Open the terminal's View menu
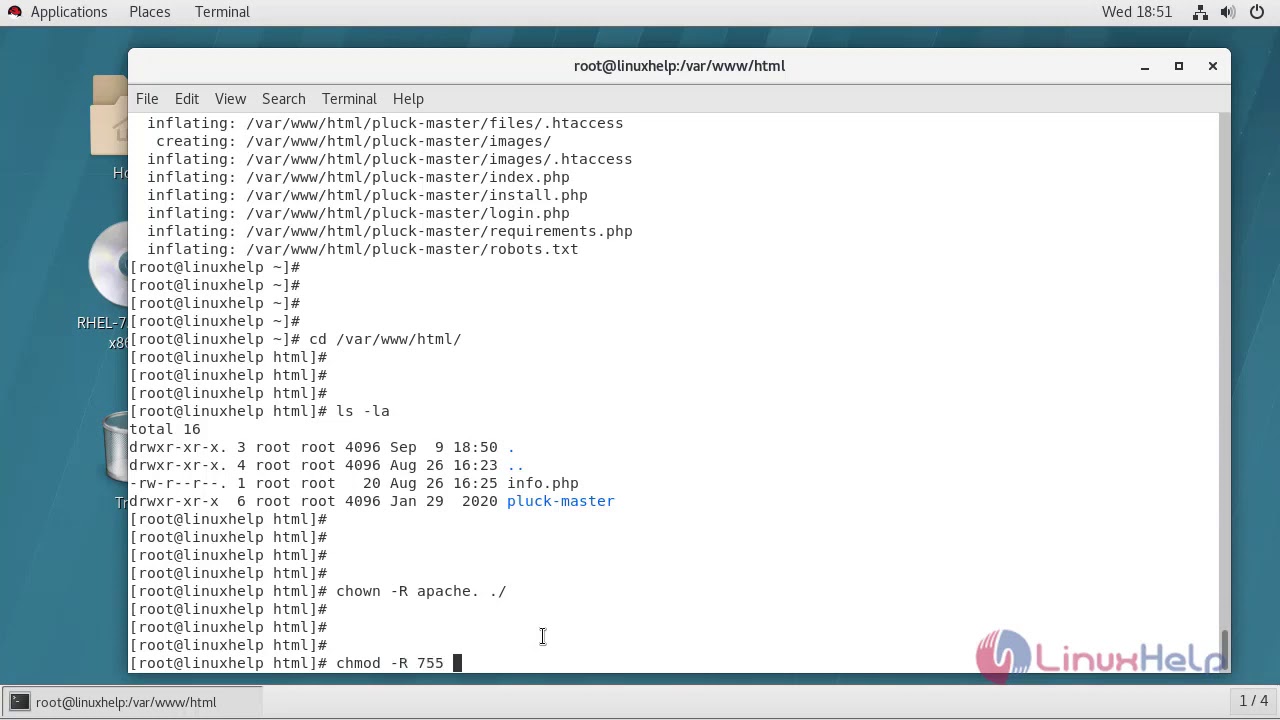 tap(230, 99)
